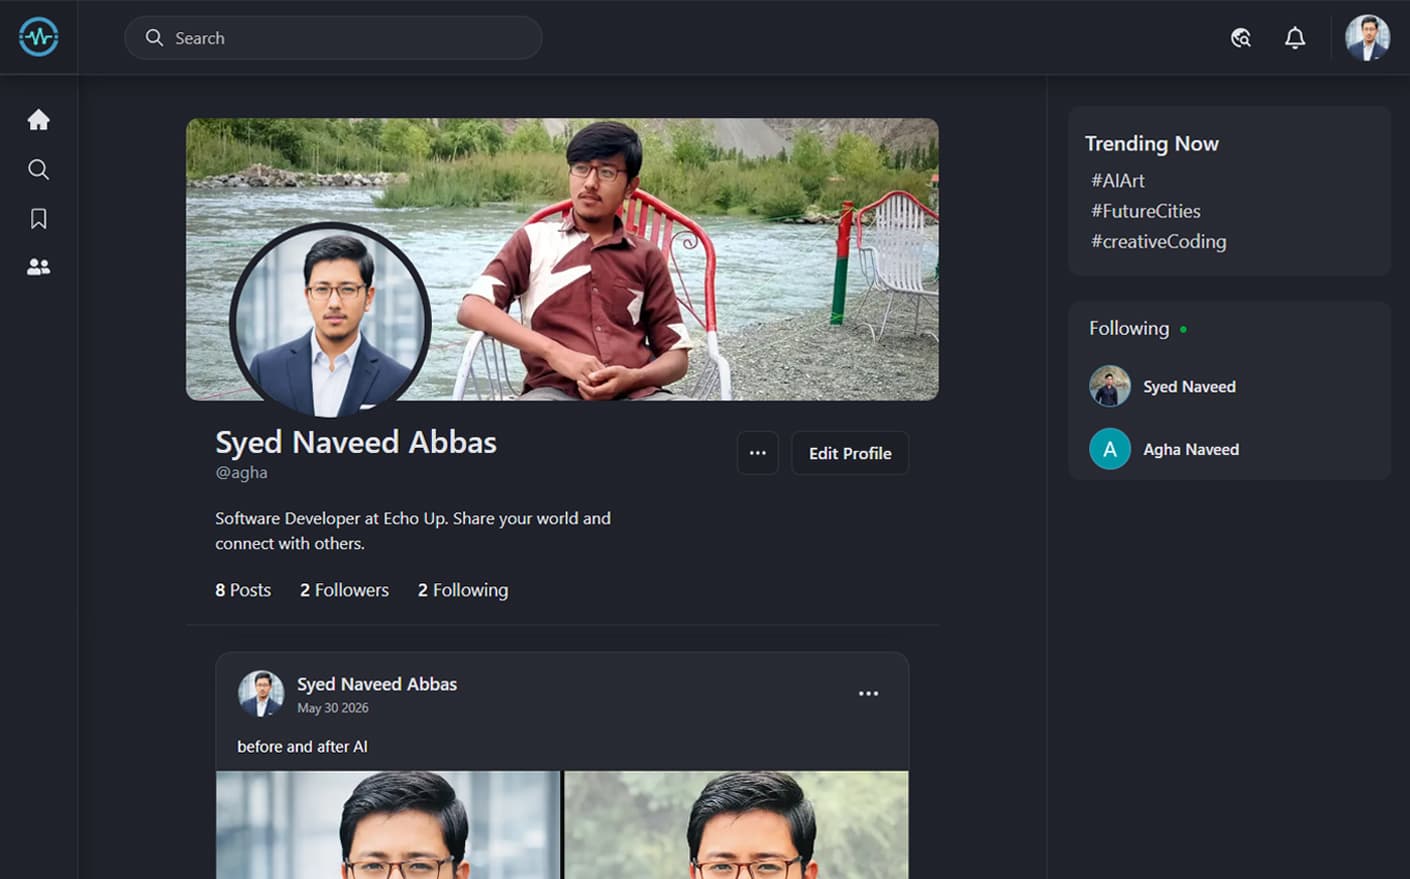1410x879 pixels.
Task: Open the #creativeCoding trending tag
Action: (1159, 241)
